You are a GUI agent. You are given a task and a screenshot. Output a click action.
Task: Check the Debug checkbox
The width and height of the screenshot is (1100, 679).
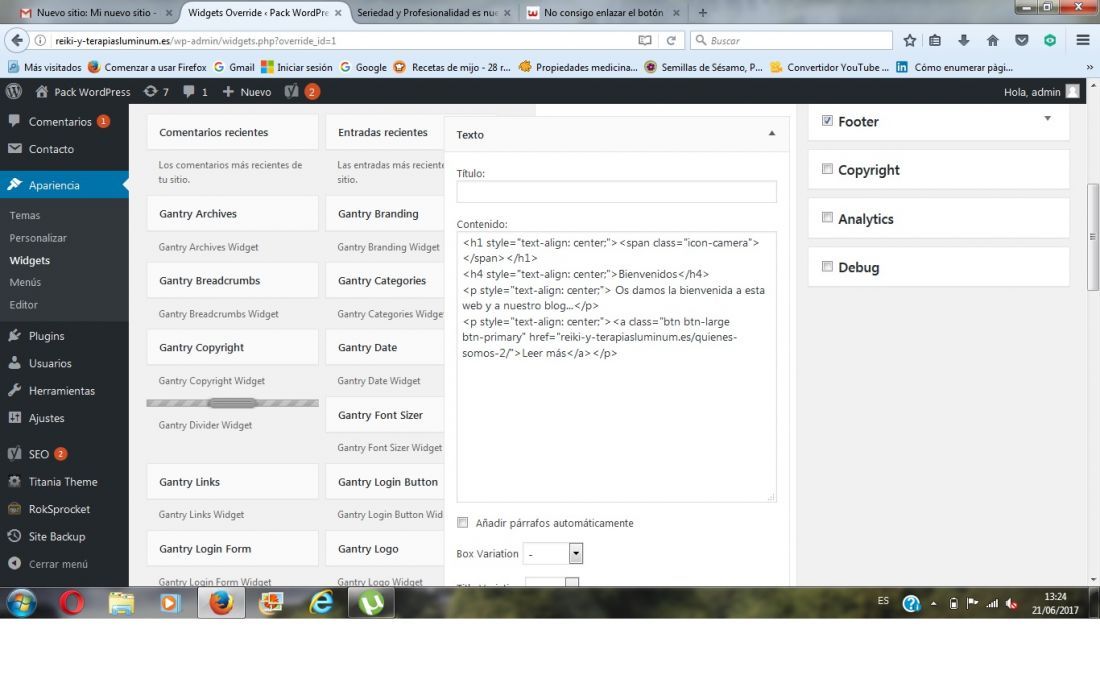pos(827,267)
